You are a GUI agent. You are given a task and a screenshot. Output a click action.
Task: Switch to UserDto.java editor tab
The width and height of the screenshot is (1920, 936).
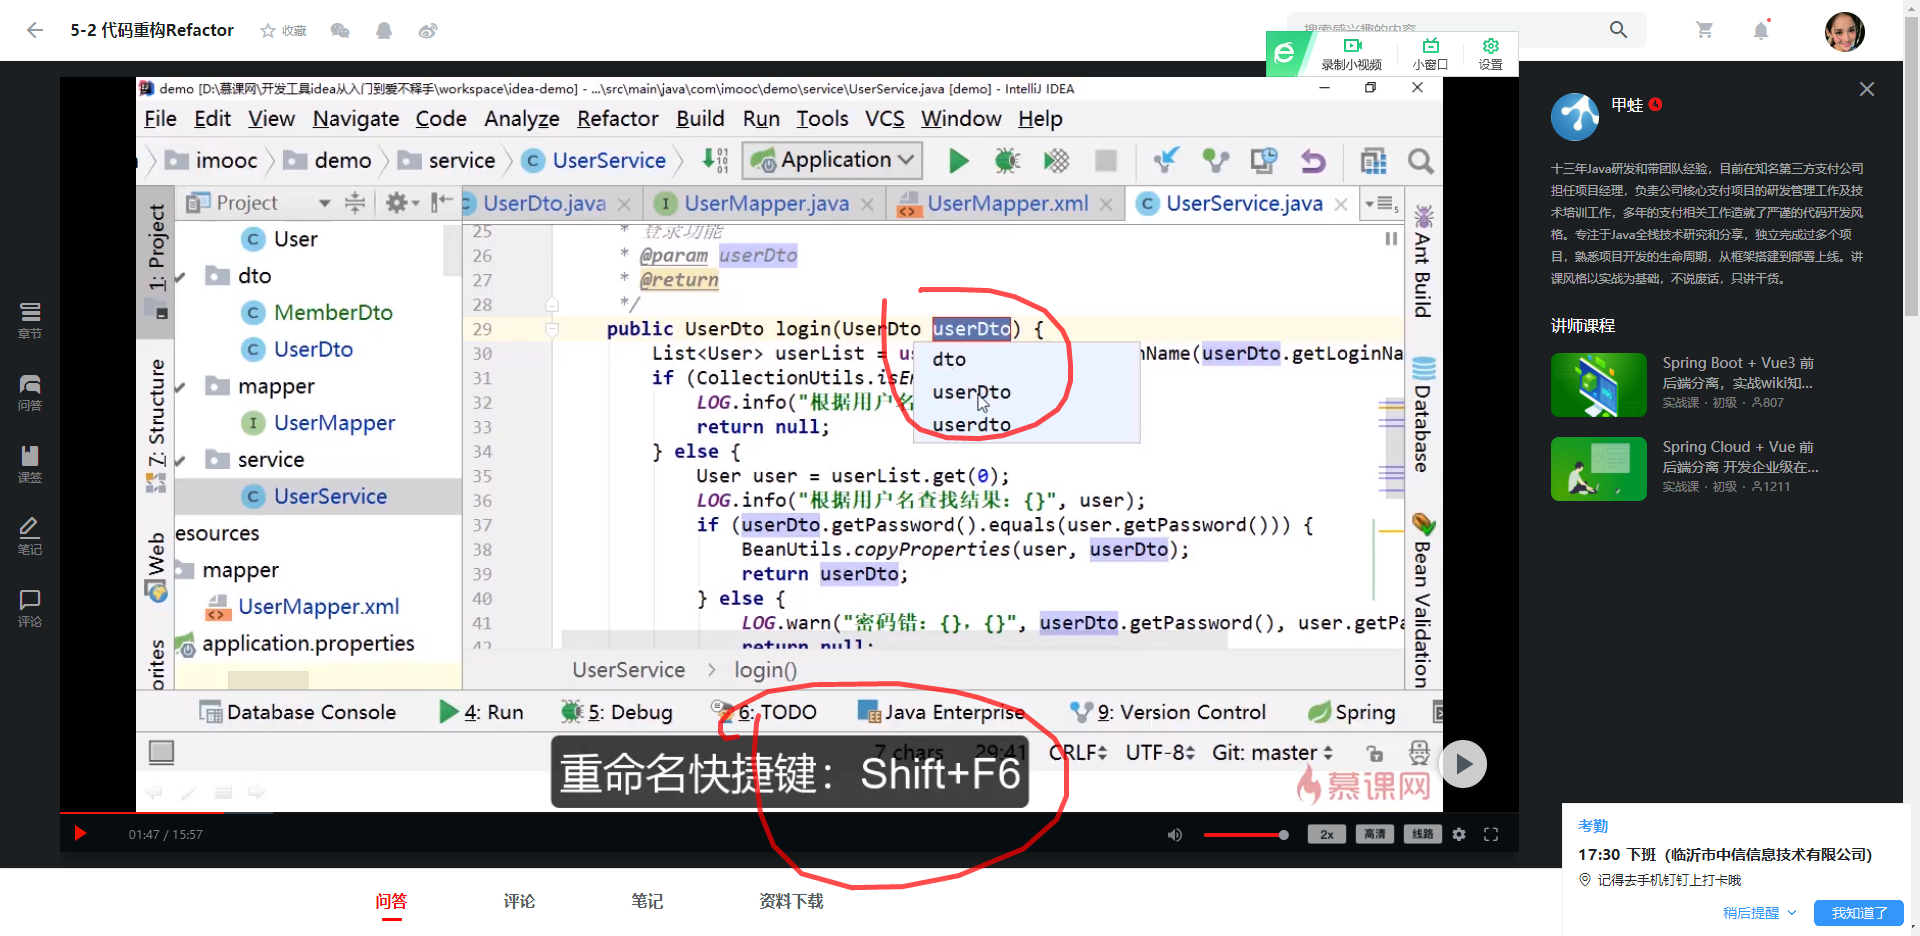545,204
